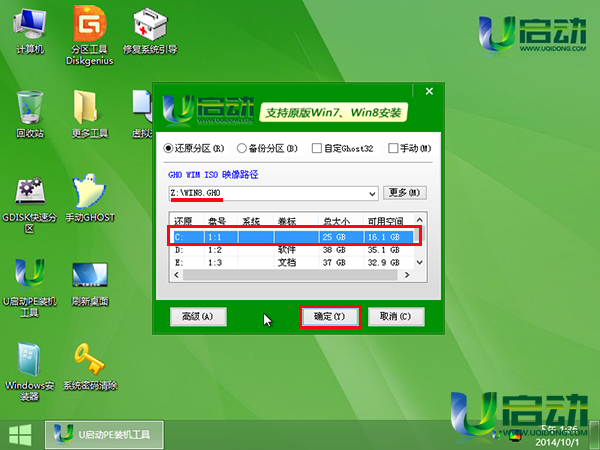Open the 回收站 recycle bin
The height and width of the screenshot is (450, 600).
[30, 115]
